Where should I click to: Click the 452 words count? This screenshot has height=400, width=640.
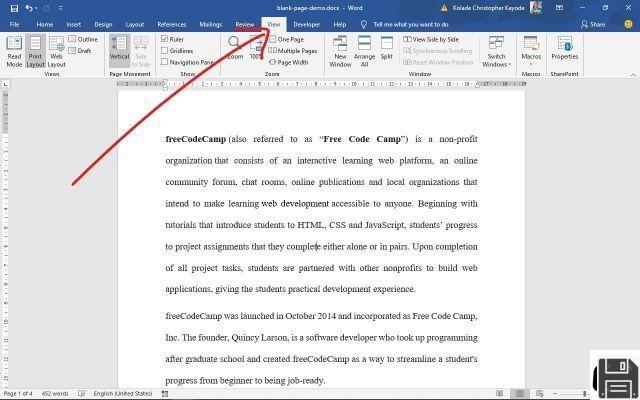coord(55,394)
